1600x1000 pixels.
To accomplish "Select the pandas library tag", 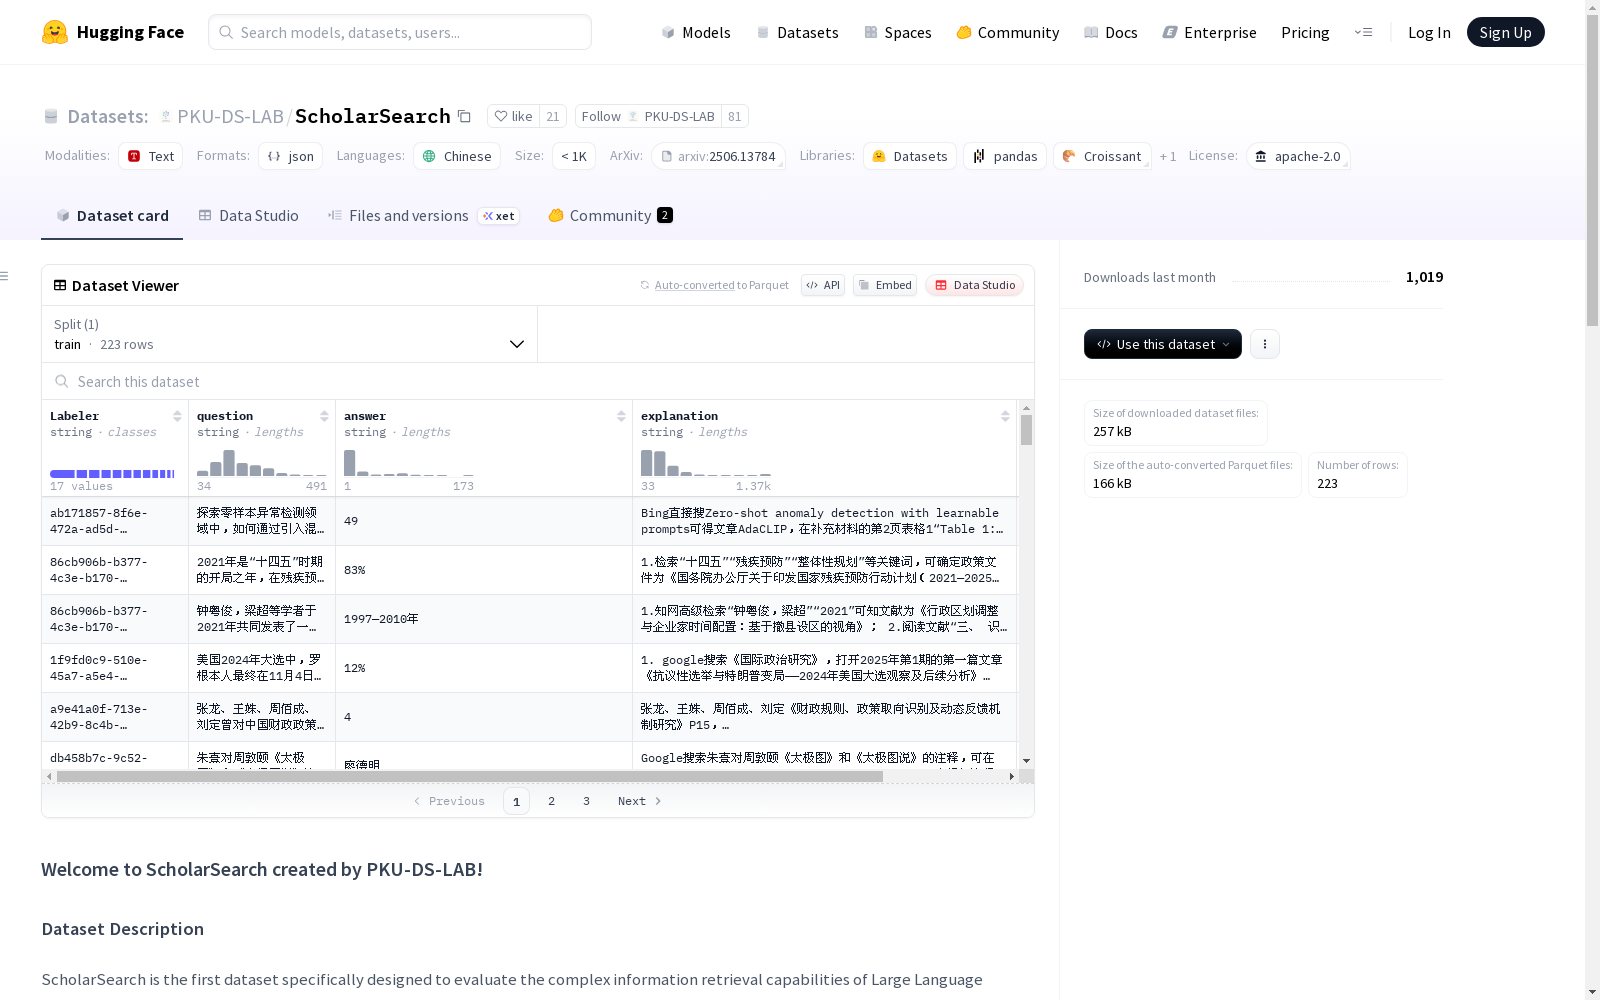I will point(1005,156).
